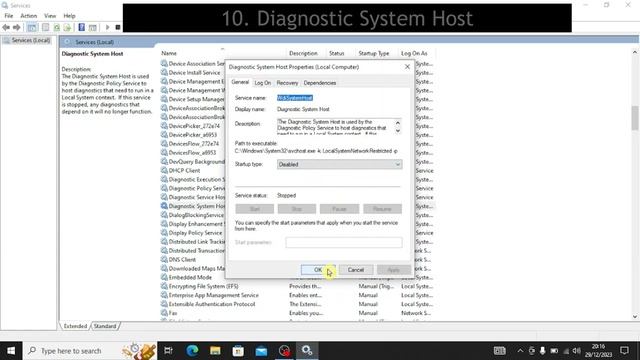Viewport: 640px width, 360px height.
Task: Click the Stop Service square icon in toolbar
Action: click(x=118, y=27)
